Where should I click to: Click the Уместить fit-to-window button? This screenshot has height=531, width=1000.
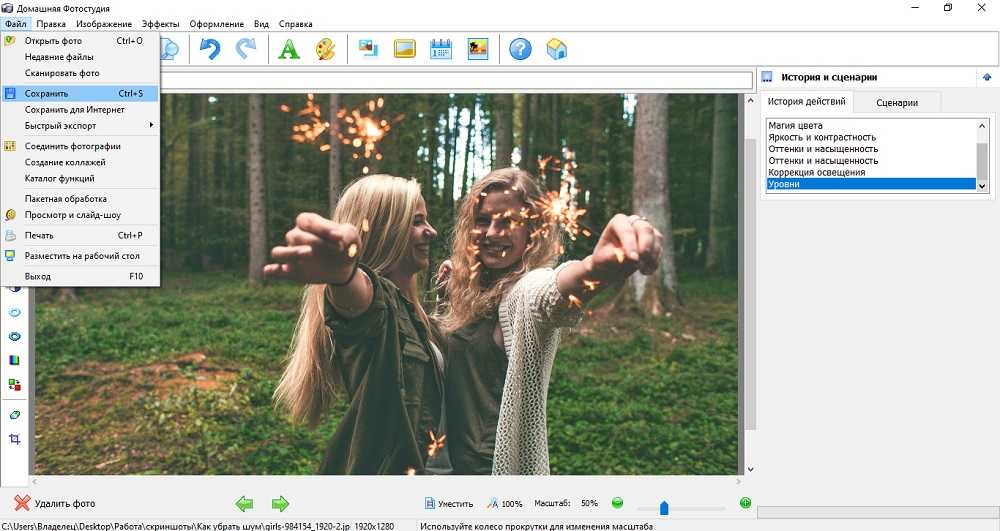click(449, 504)
